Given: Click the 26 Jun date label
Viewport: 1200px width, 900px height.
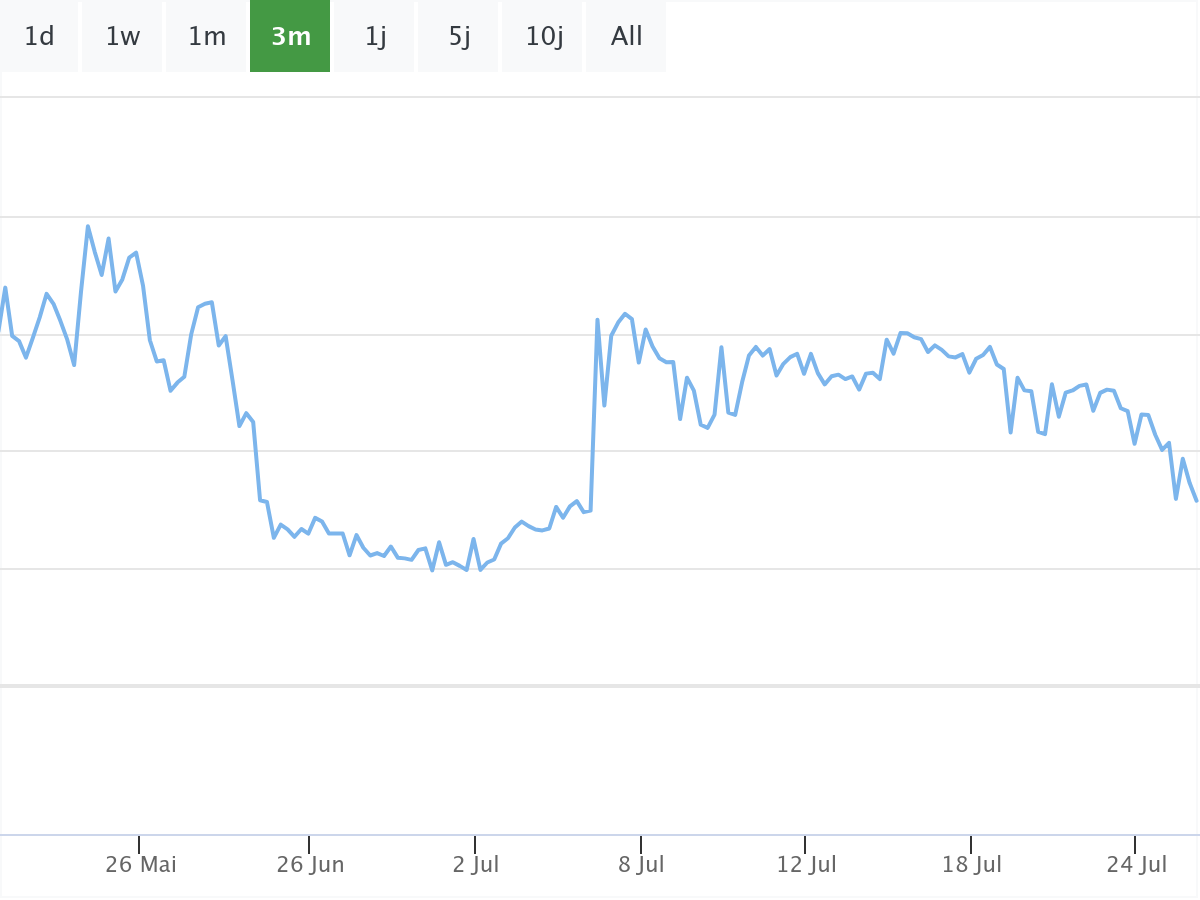Looking at the screenshot, I should coord(310,864).
